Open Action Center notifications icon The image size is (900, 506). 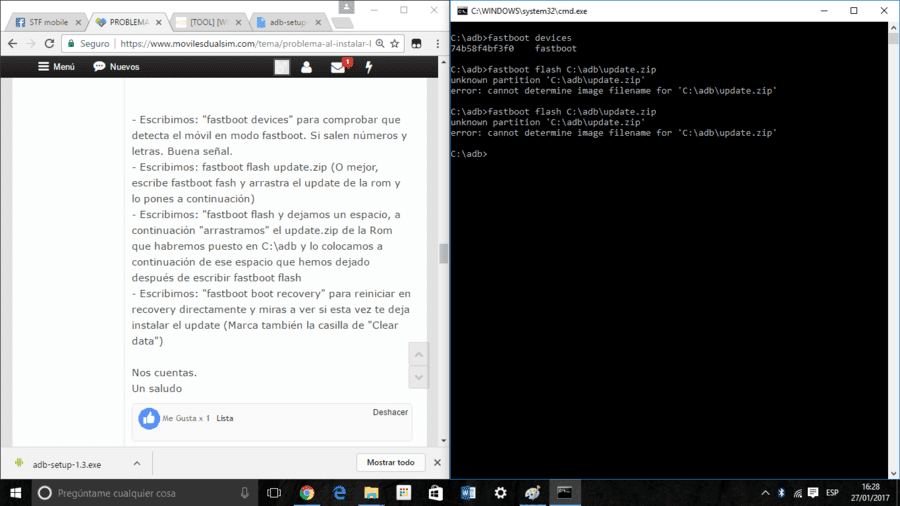tap(813, 493)
